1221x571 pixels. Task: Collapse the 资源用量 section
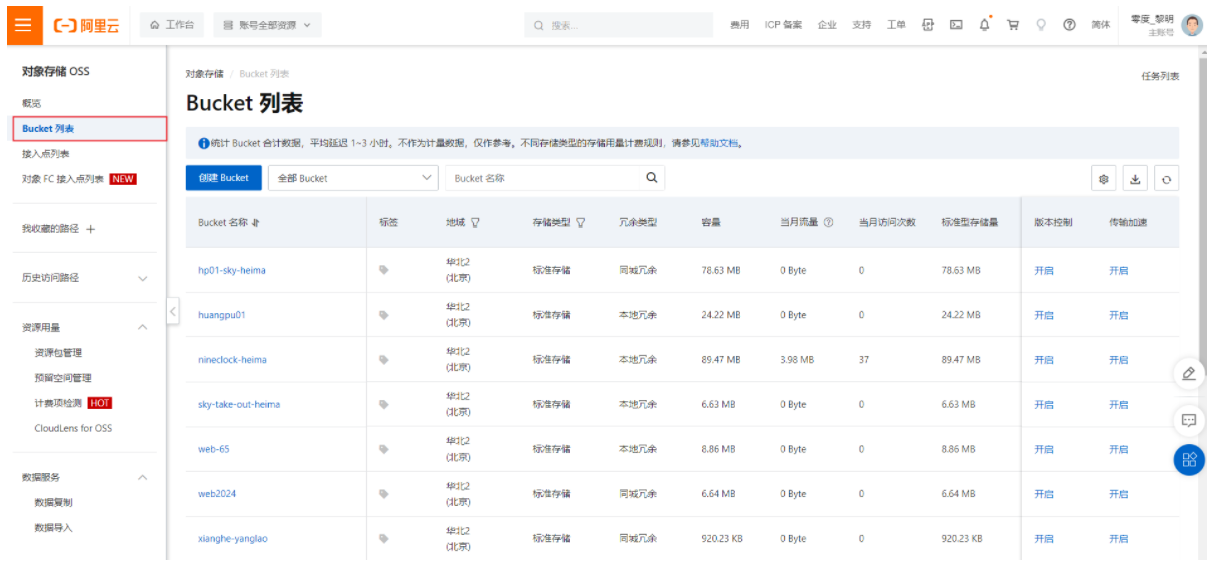click(x=143, y=327)
